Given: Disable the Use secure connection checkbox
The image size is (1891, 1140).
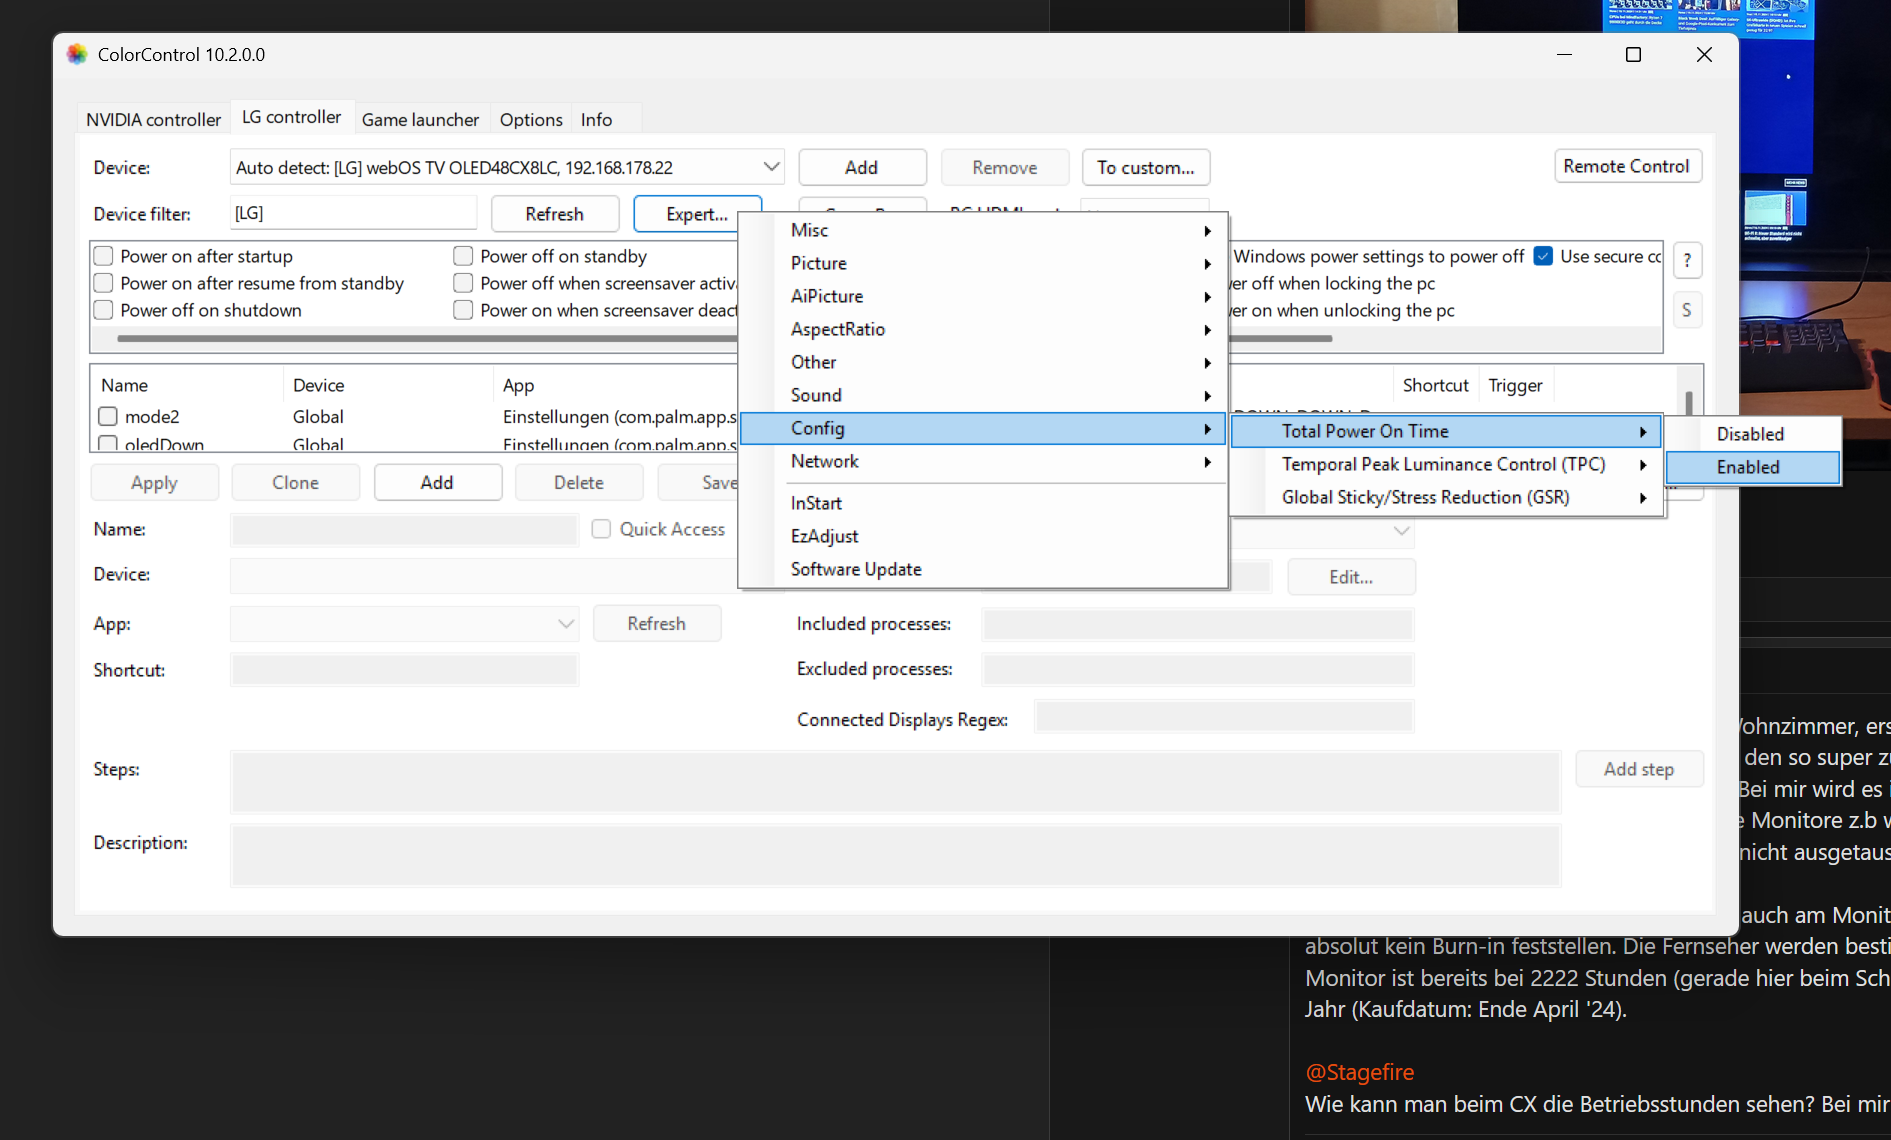Looking at the screenshot, I should coord(1543,256).
